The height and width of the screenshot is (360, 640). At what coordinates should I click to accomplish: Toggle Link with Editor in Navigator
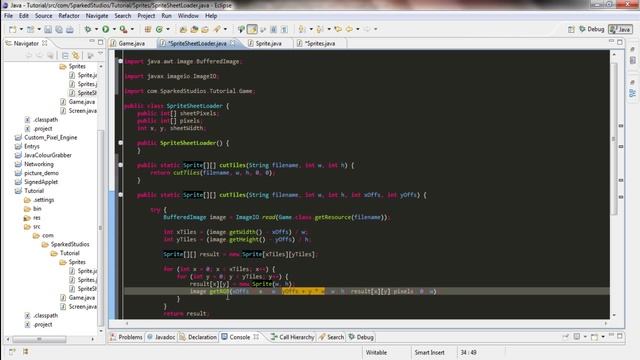76,55
